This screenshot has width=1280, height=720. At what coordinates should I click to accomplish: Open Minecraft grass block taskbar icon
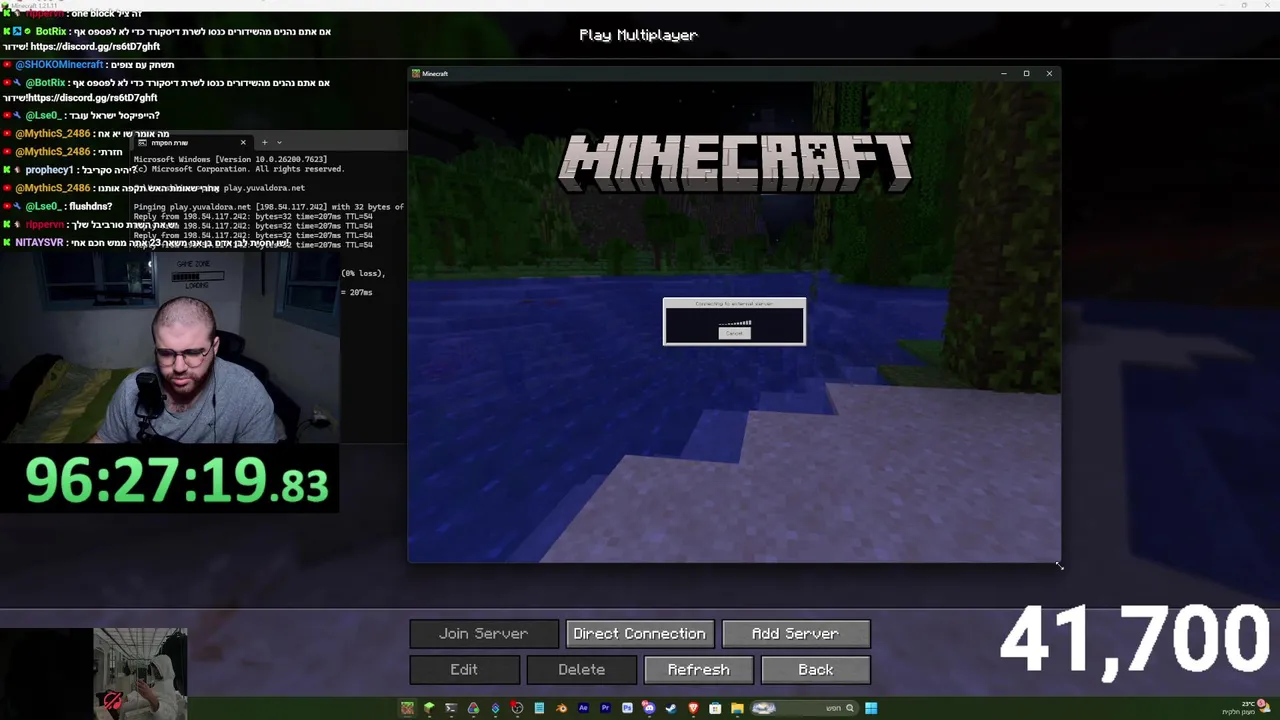point(407,708)
